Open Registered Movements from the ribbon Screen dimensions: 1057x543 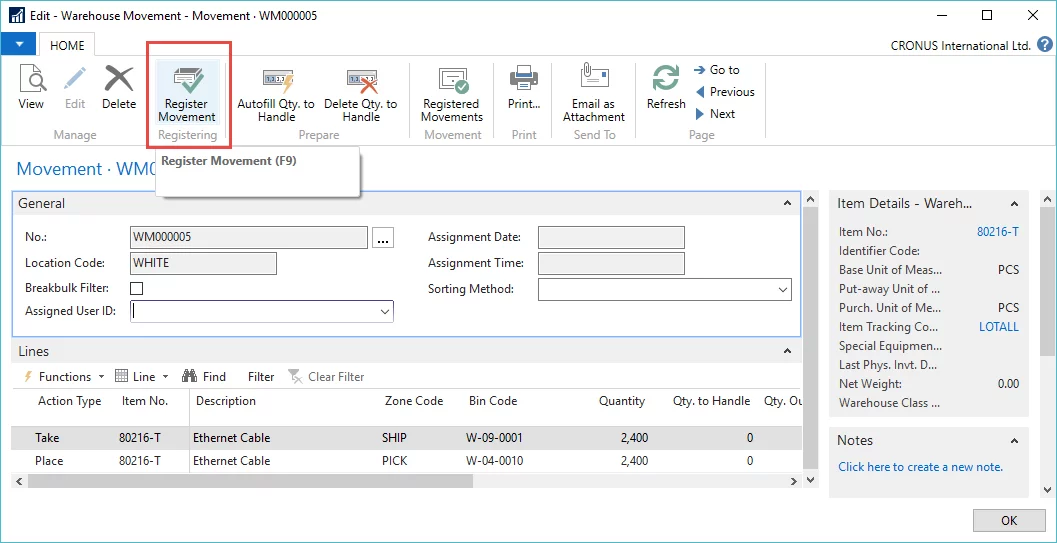click(x=452, y=82)
